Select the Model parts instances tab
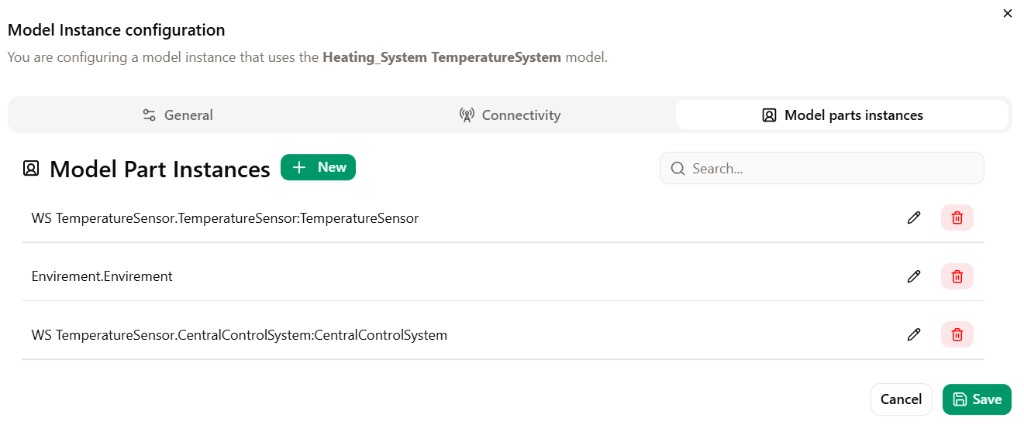This screenshot has height=428, width=1024. [842, 115]
